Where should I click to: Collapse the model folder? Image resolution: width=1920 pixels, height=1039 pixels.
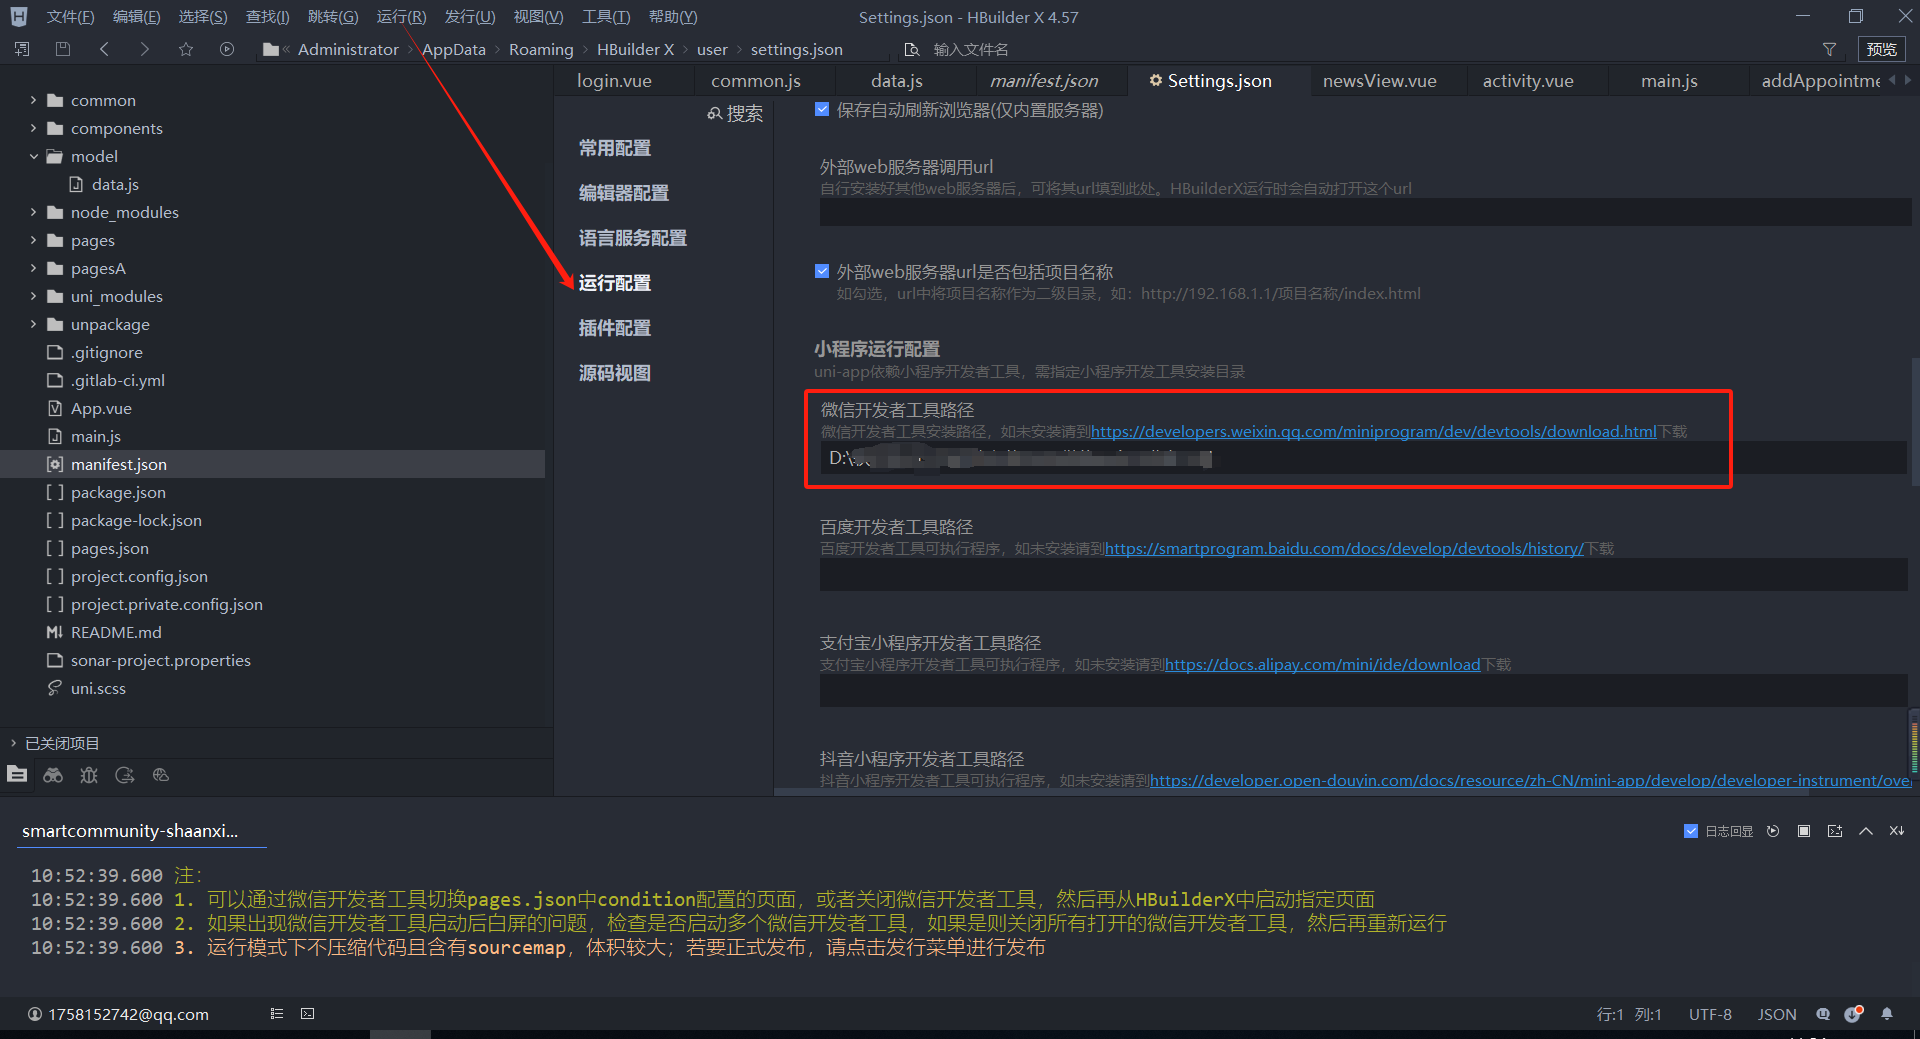tap(33, 156)
